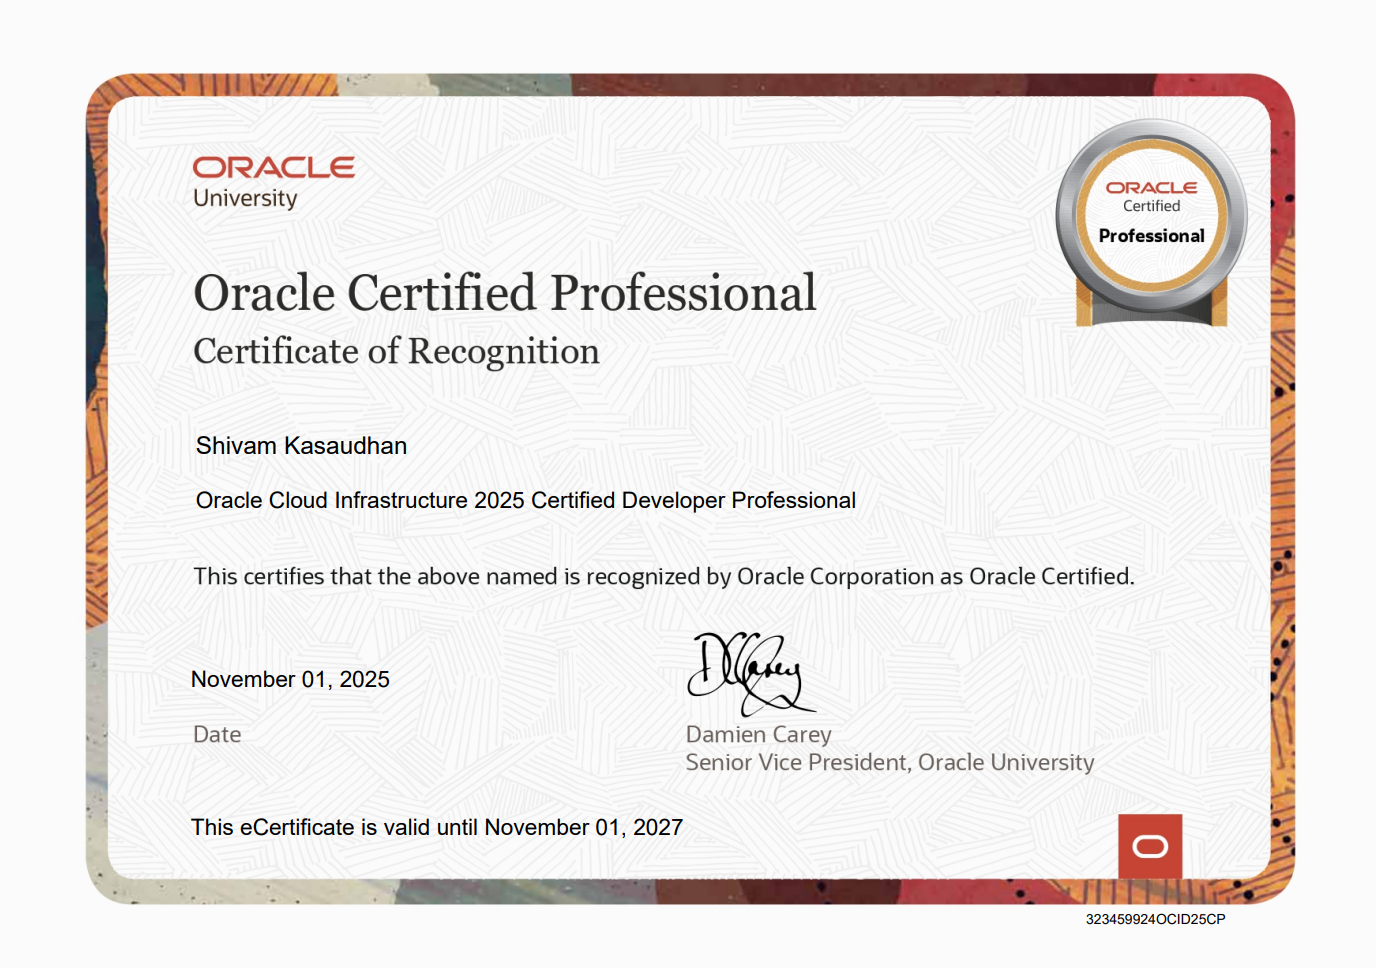This screenshot has width=1376, height=968.
Task: Click the ORACLE text inside the medal badge
Action: pos(1151,186)
